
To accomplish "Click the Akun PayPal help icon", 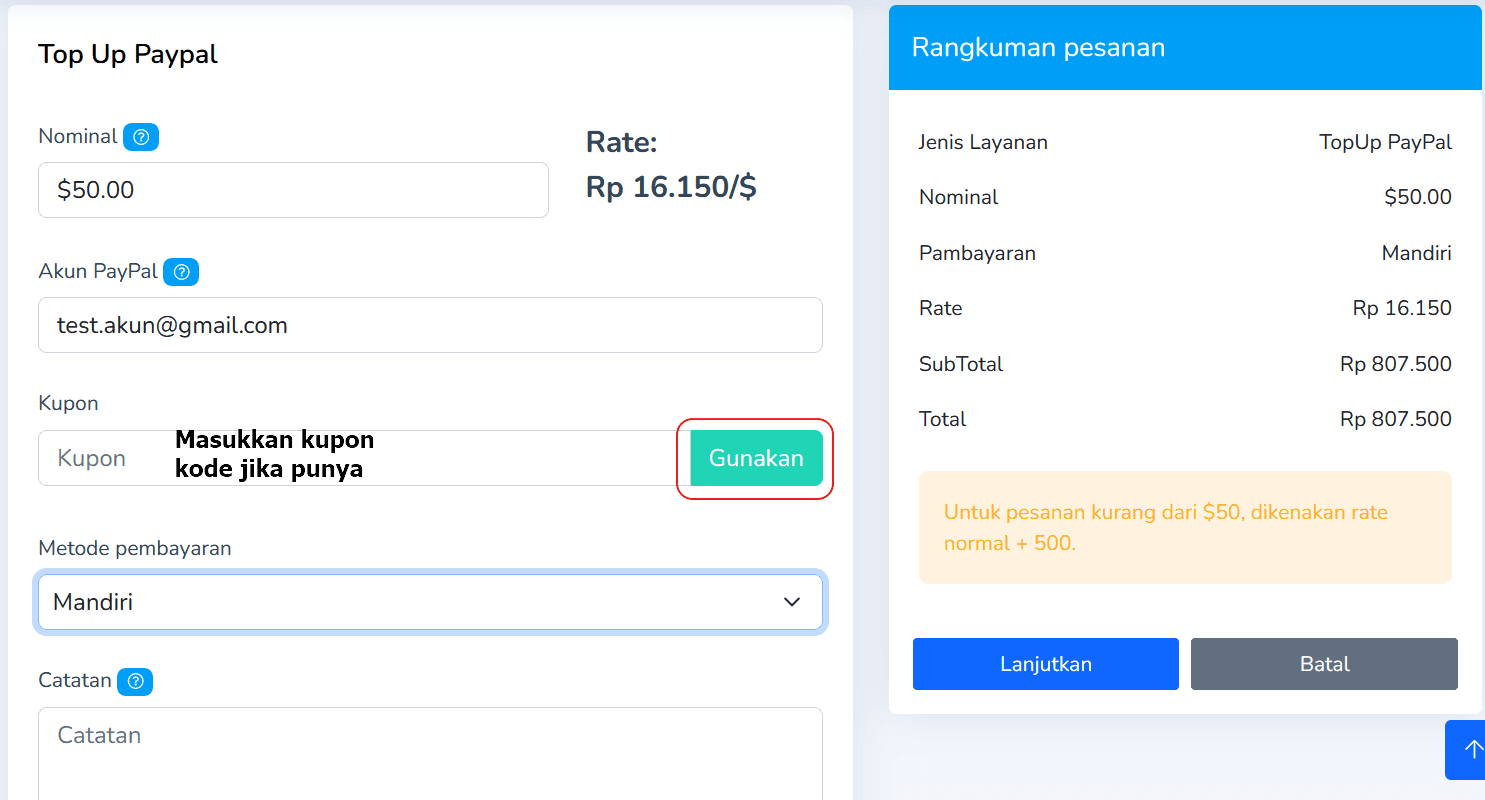I will 181,271.
